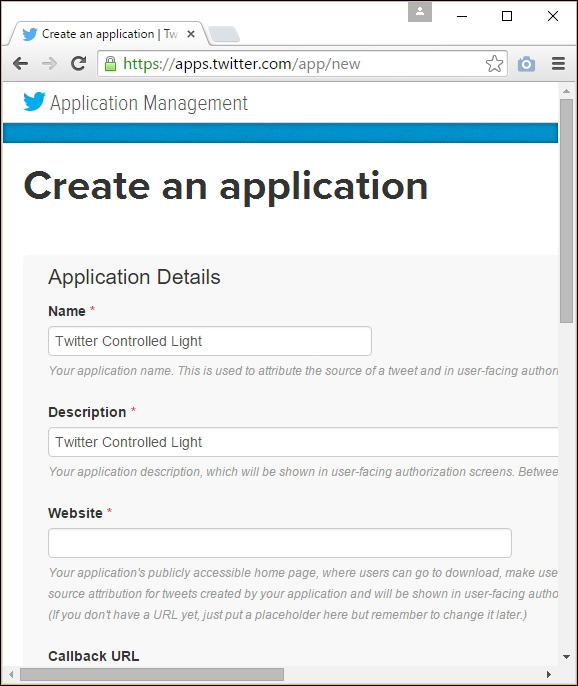The height and width of the screenshot is (686, 578).
Task: Click the 'Your application description' help text
Action: point(303,472)
